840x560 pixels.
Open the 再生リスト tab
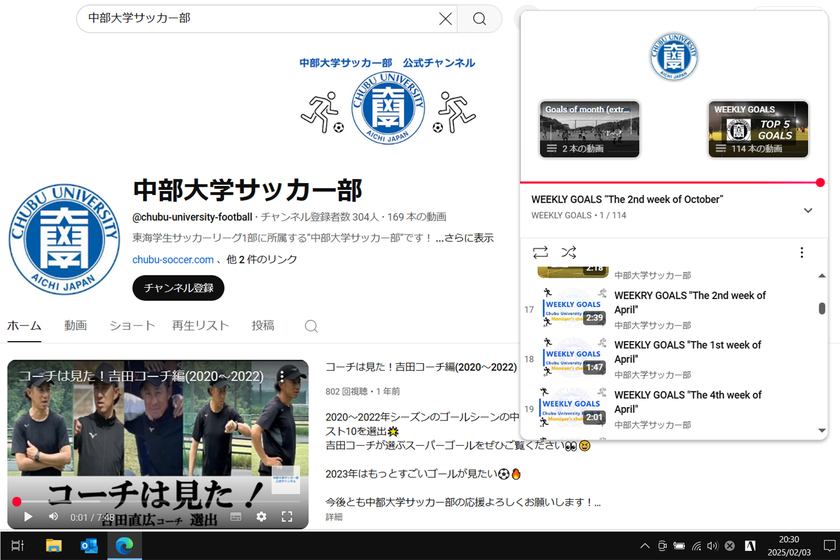(x=200, y=326)
